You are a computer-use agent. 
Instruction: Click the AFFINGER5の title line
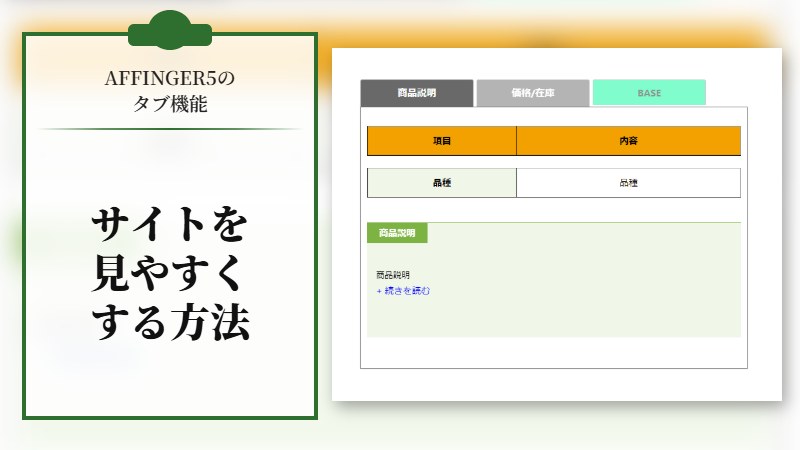pos(170,79)
